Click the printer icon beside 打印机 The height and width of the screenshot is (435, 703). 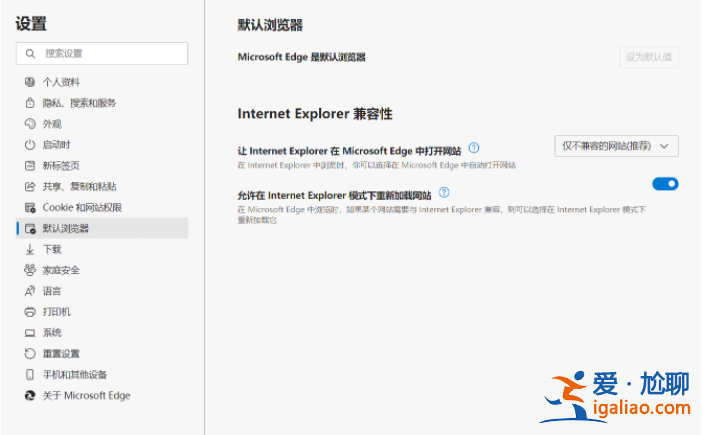[x=30, y=312]
